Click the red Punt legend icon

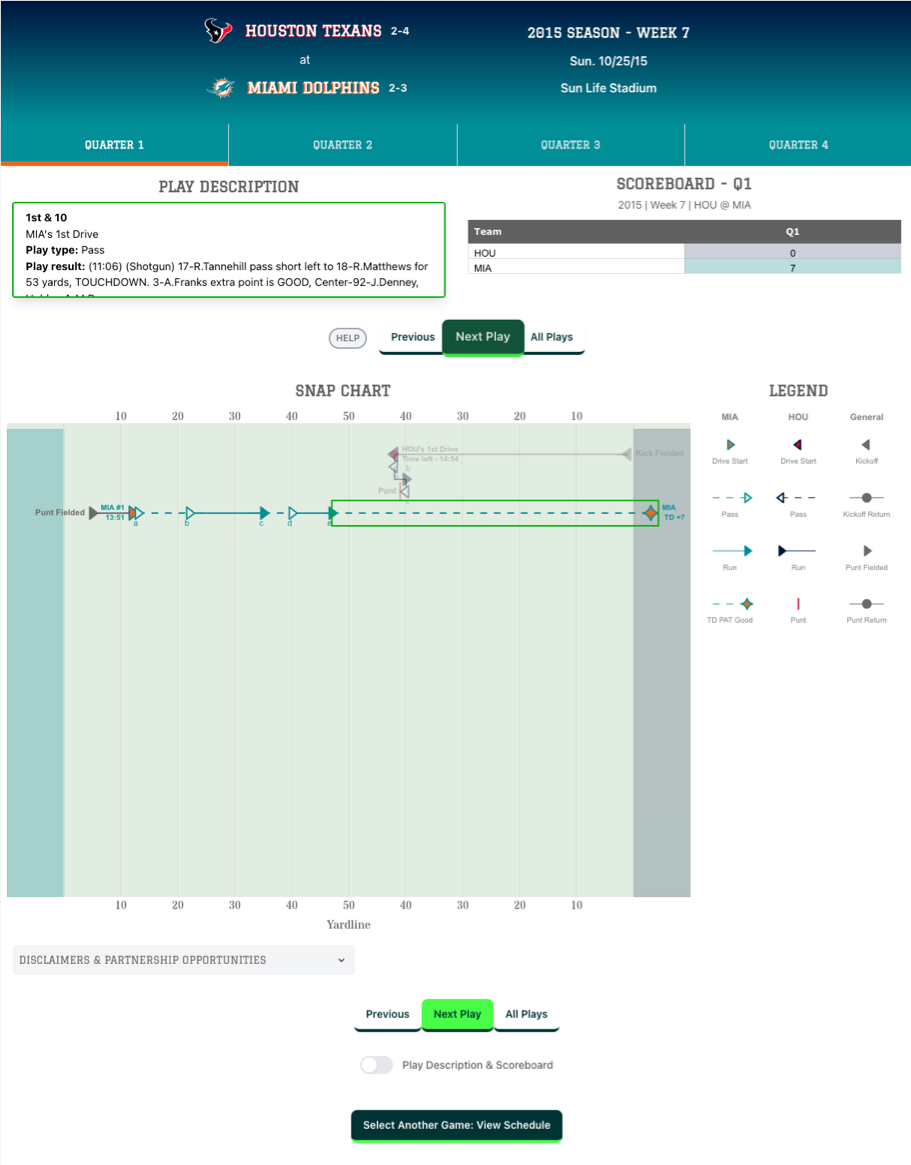coord(798,604)
